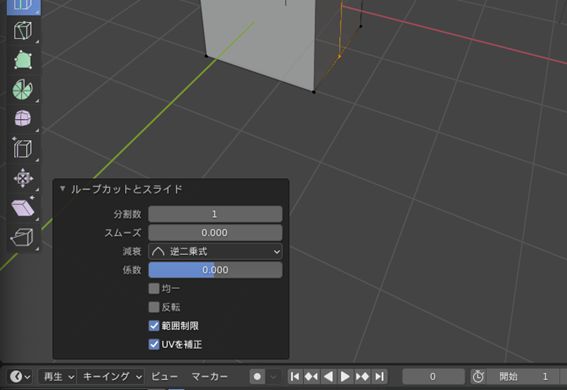Select the Knife tool in the toolbar

coord(23,30)
